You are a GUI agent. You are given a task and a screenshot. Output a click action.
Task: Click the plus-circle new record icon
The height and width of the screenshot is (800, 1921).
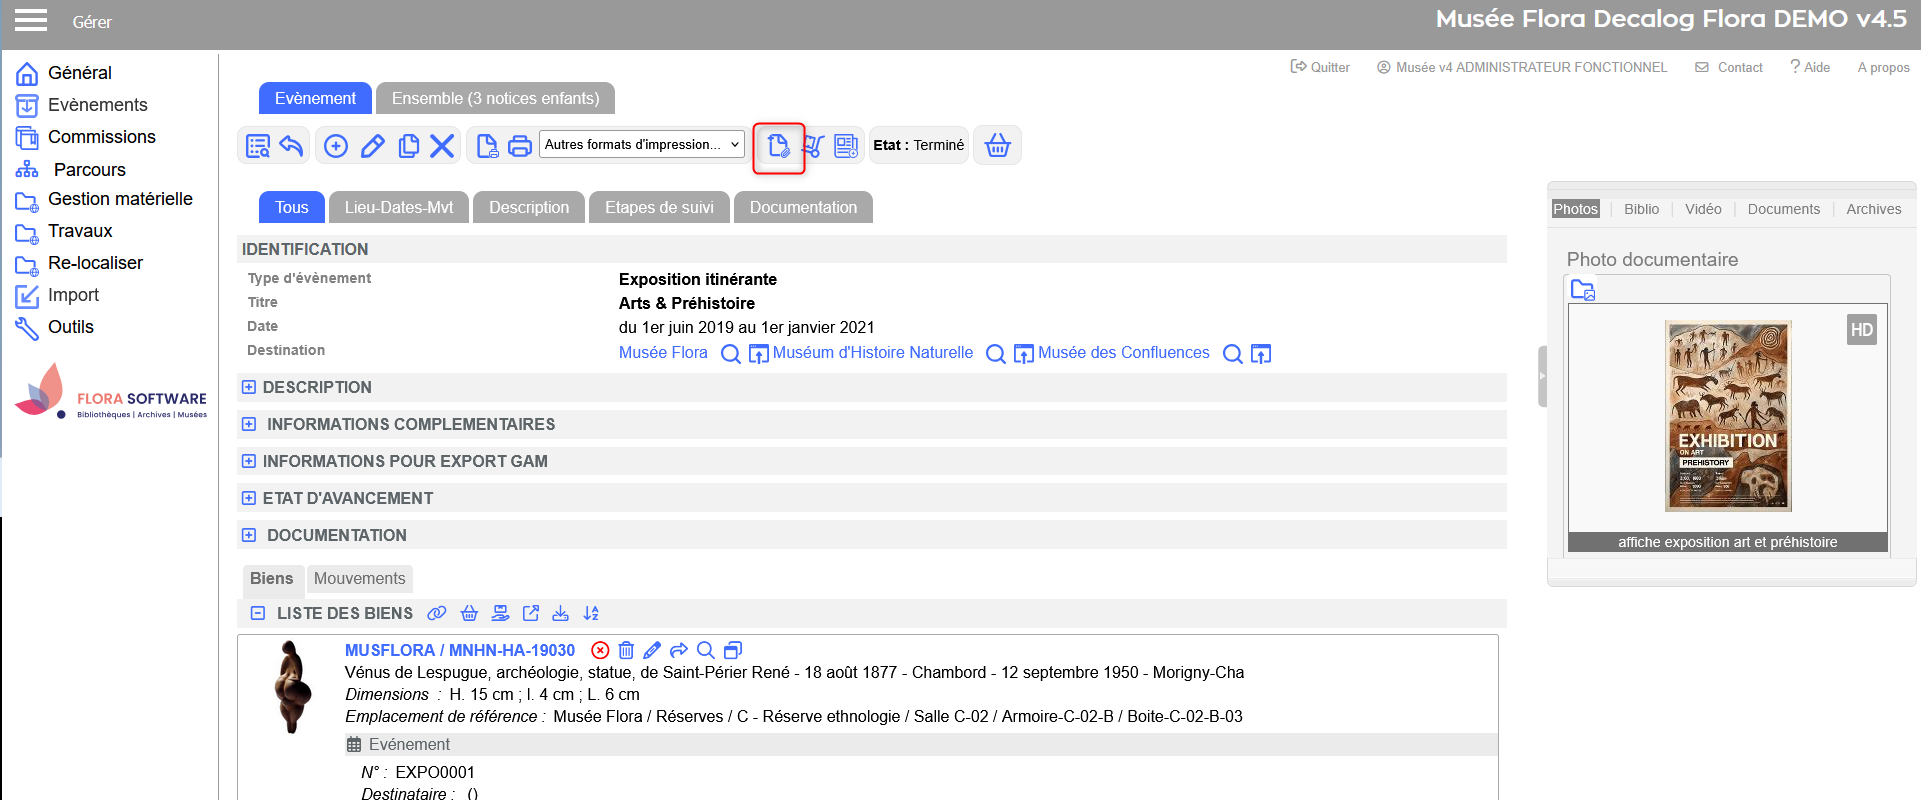click(x=336, y=146)
